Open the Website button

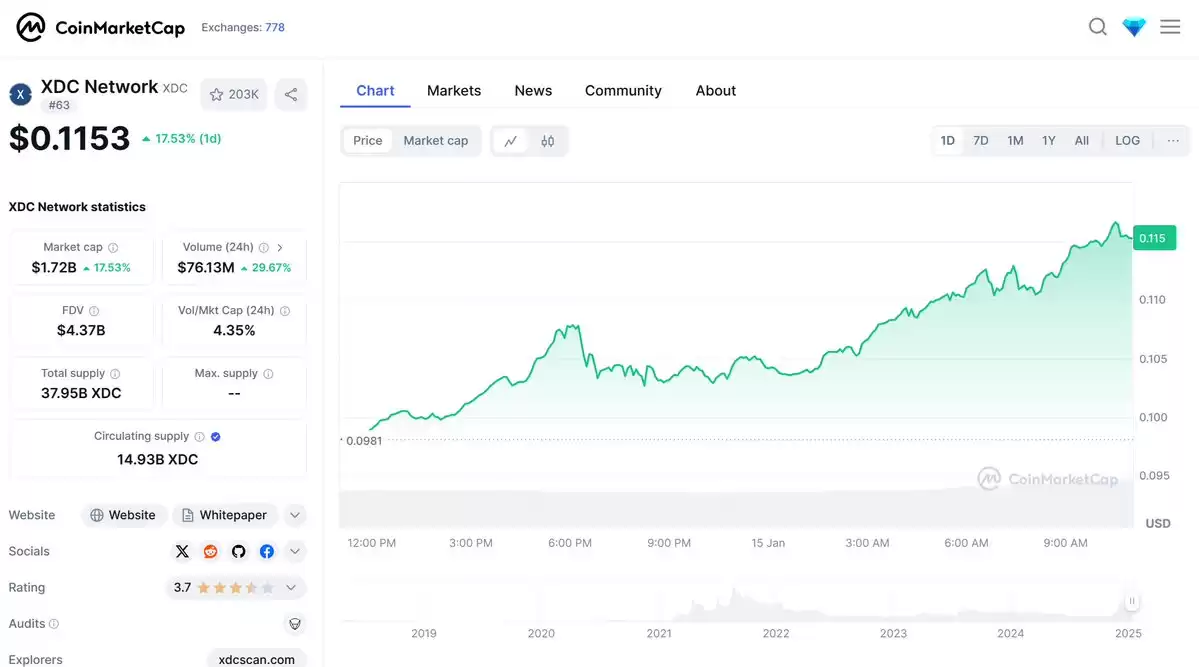click(x=122, y=516)
